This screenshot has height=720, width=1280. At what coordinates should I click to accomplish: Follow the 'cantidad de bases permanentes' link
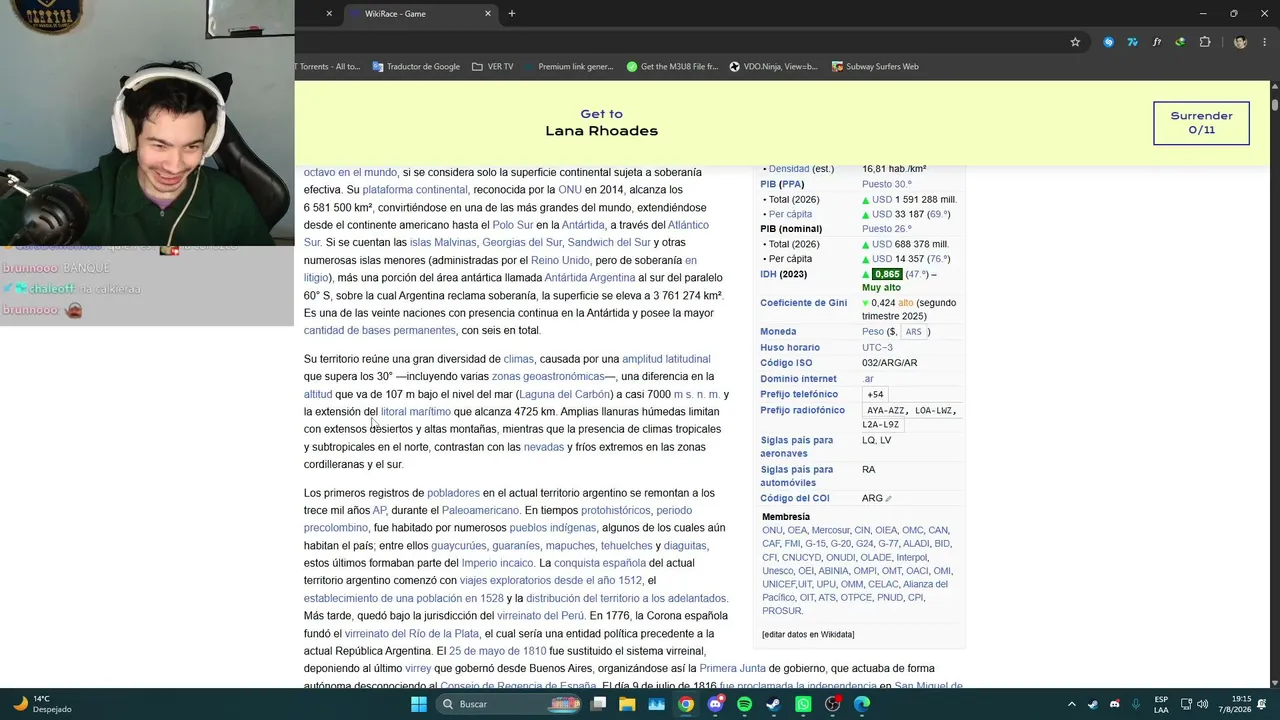click(380, 331)
